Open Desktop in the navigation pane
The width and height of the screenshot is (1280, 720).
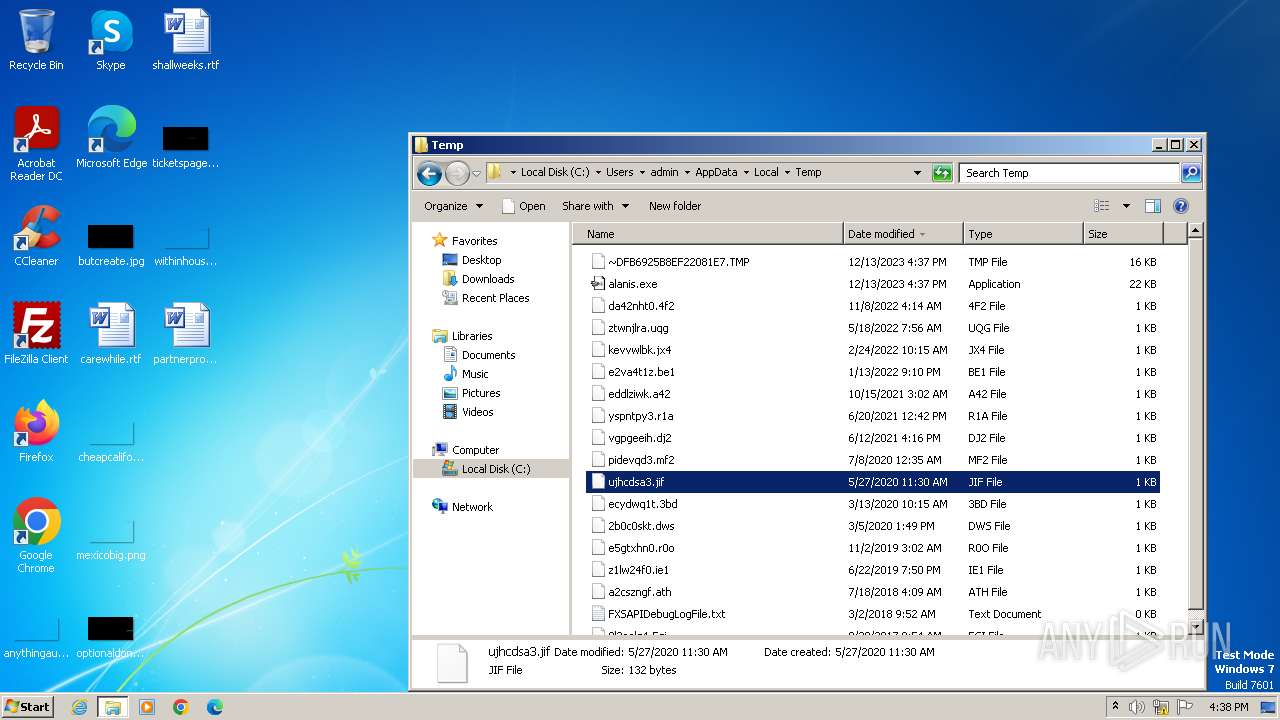(481, 260)
